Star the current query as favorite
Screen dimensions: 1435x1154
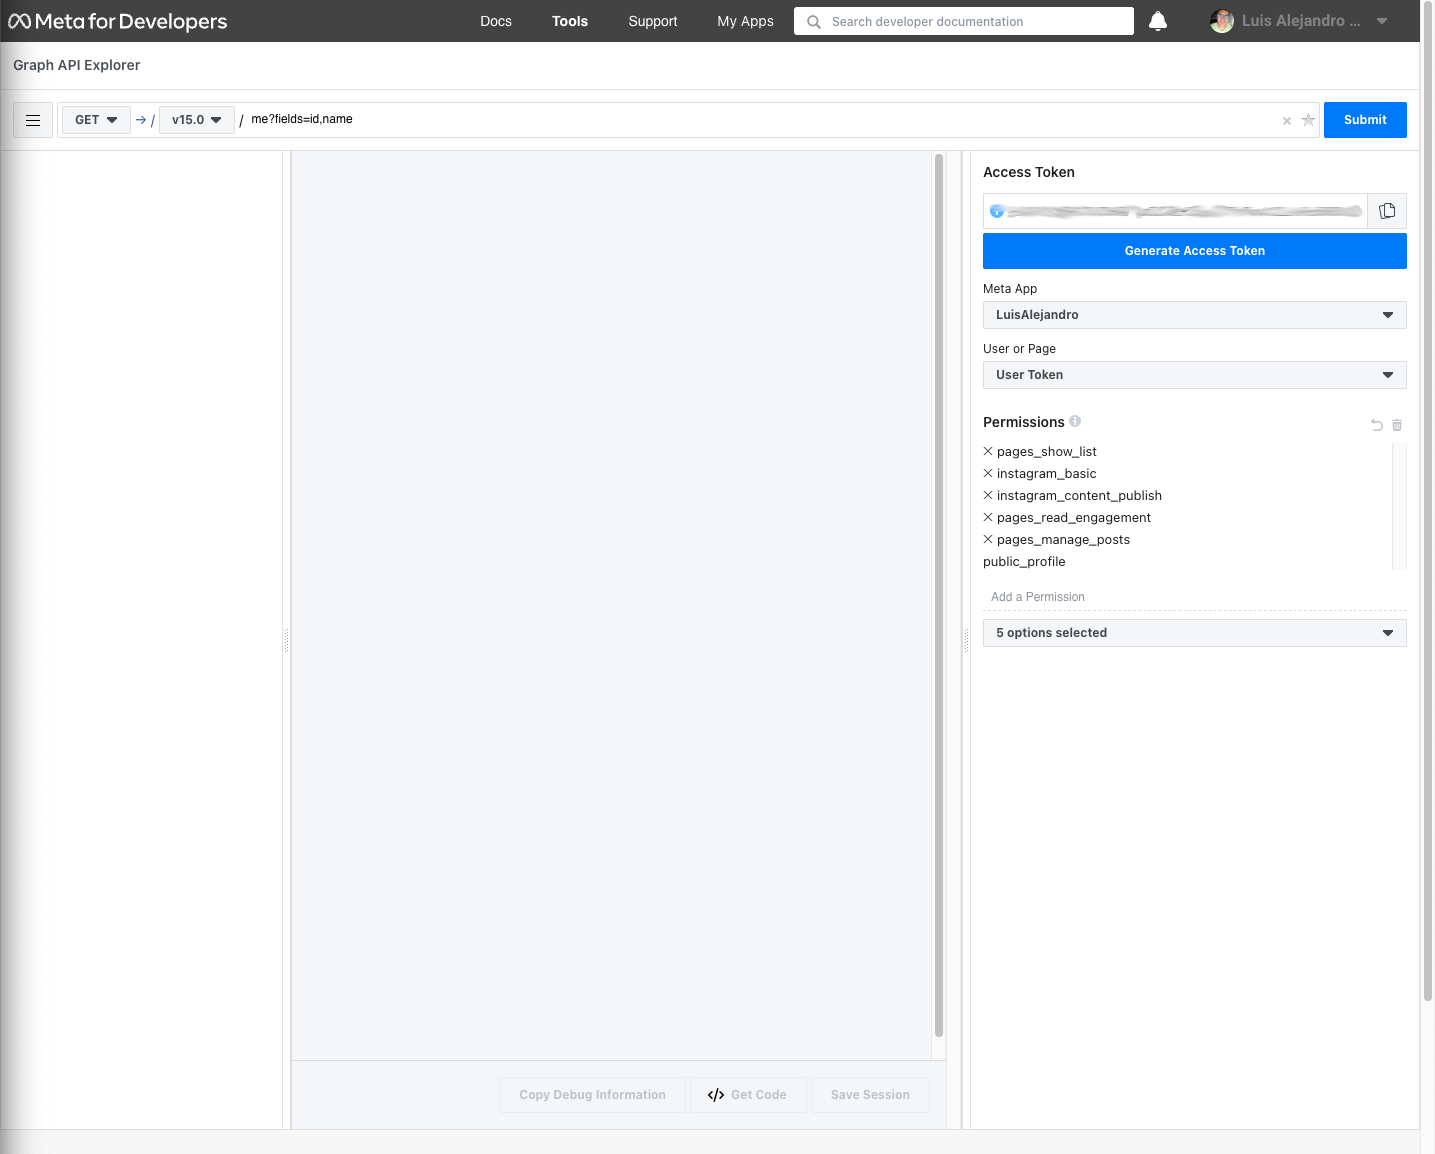pos(1308,120)
